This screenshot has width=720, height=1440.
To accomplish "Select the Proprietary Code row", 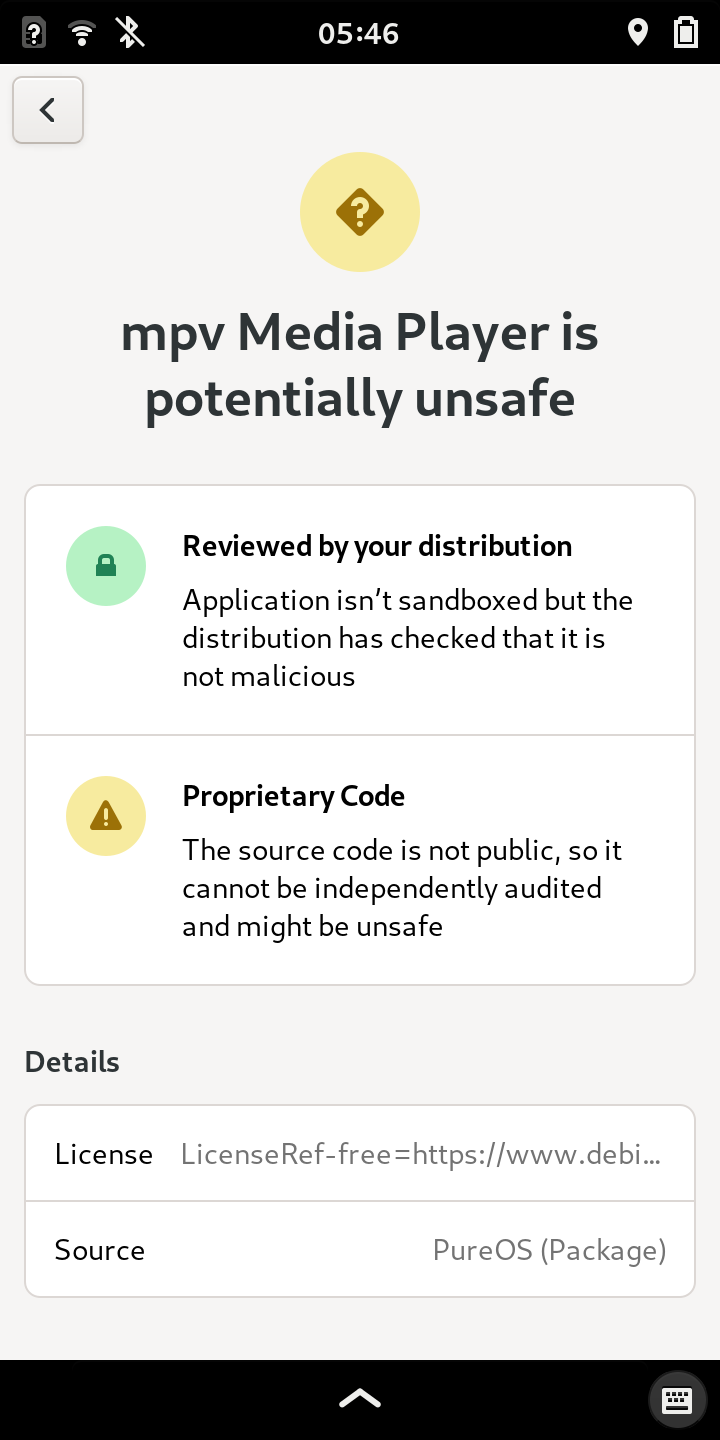I will [360, 860].
